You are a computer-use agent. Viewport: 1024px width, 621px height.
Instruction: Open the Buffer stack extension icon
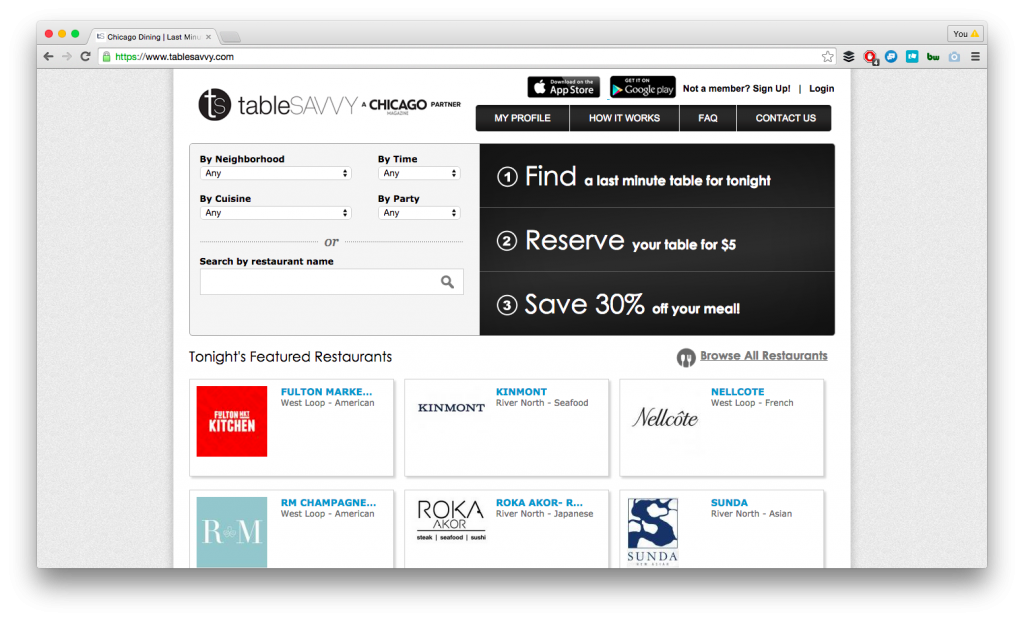click(848, 57)
